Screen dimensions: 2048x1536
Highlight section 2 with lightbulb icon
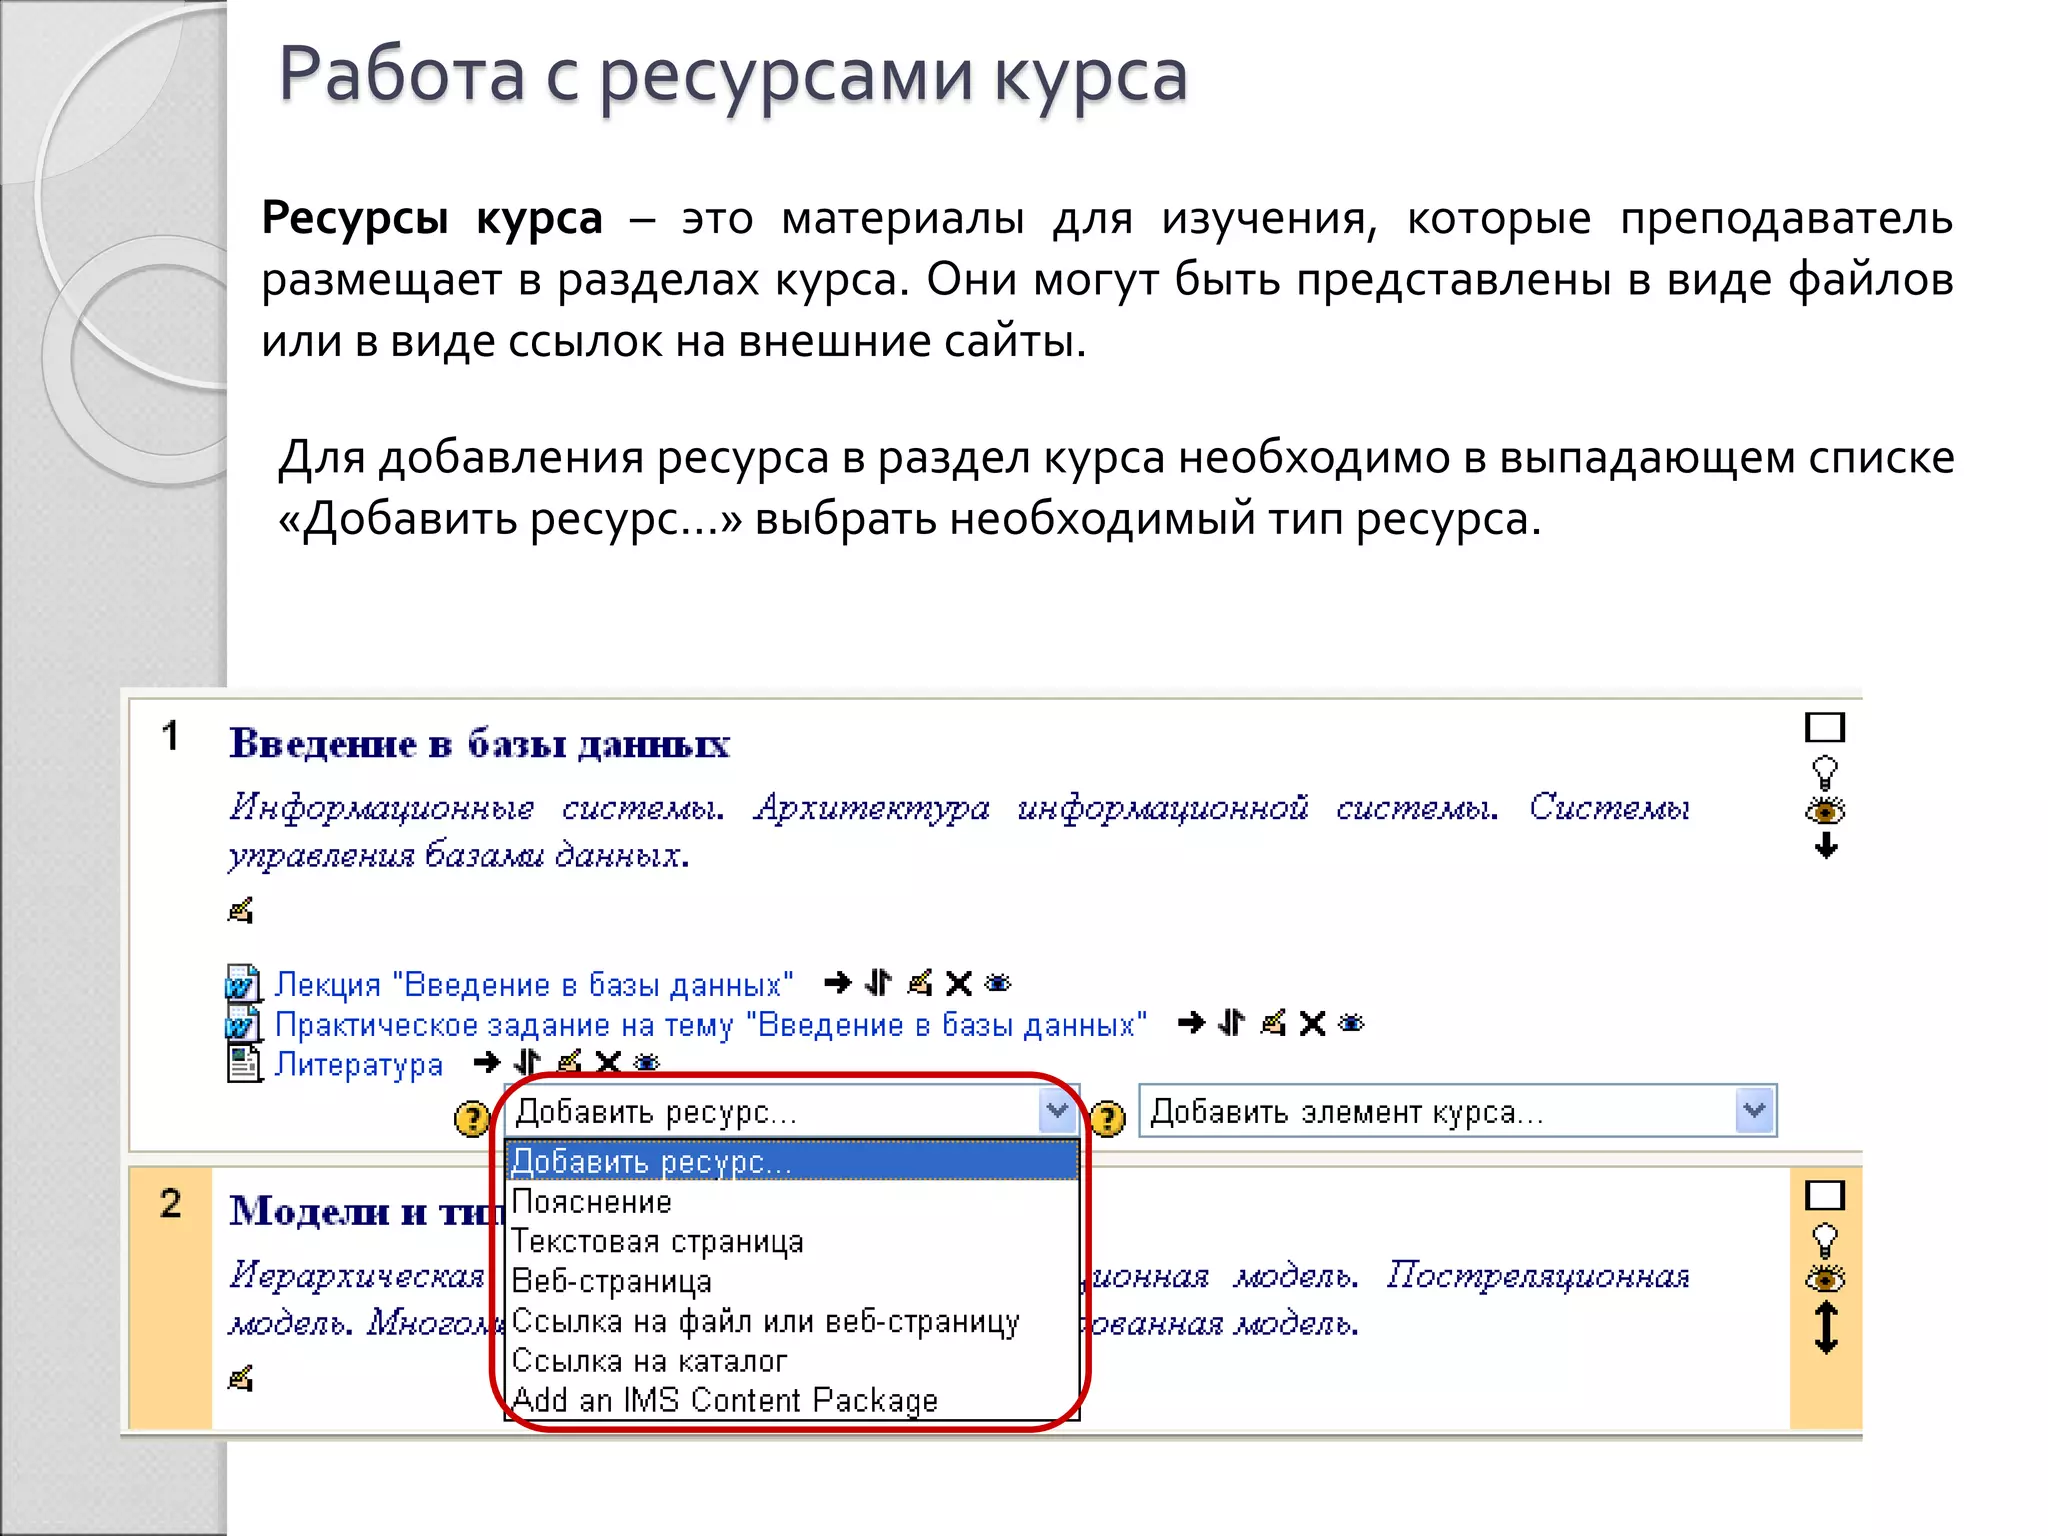[1825, 1241]
